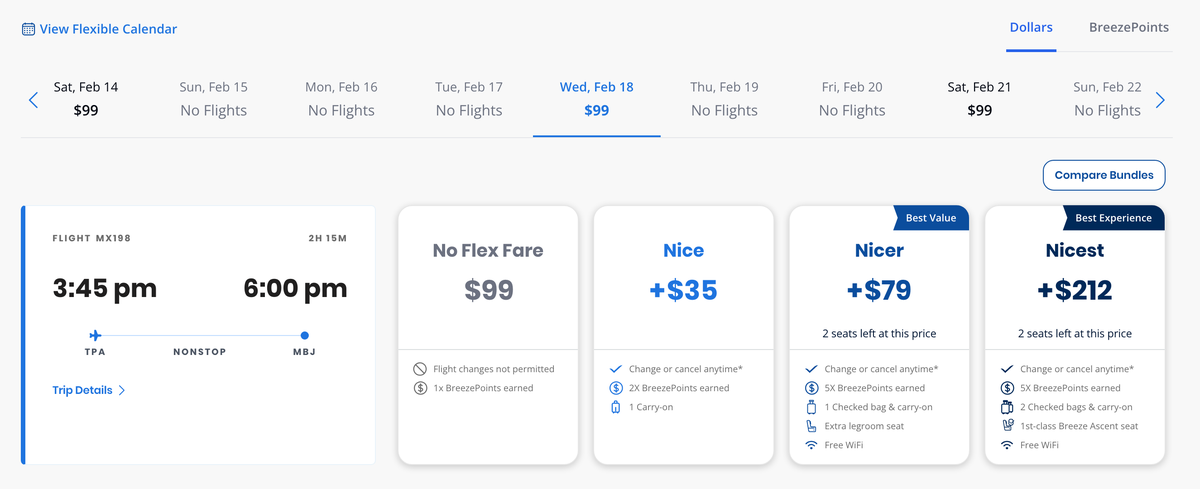Open Compare Bundles
1200x489 pixels.
pos(1104,175)
